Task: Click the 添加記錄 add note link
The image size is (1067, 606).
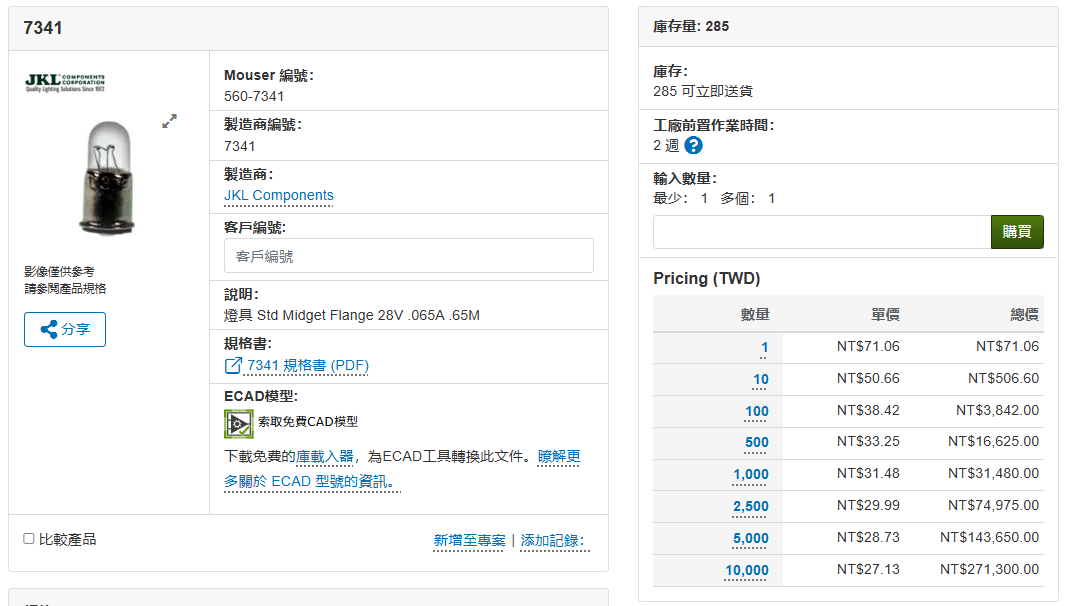Action: pyautogui.click(x=551, y=541)
